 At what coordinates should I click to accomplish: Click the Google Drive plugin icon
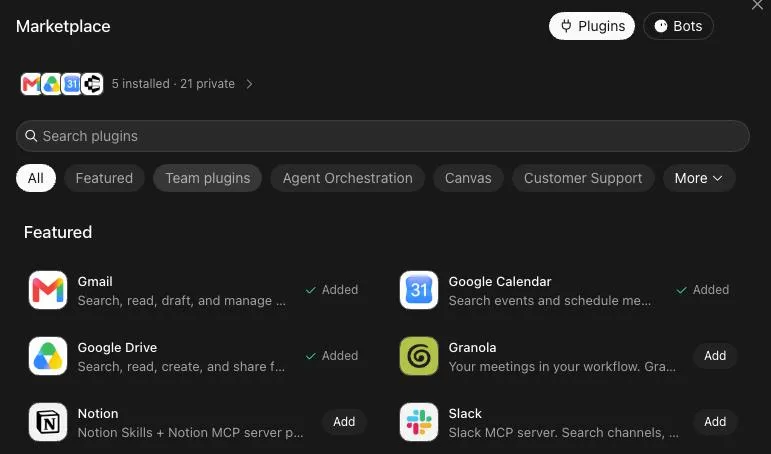pos(48,356)
